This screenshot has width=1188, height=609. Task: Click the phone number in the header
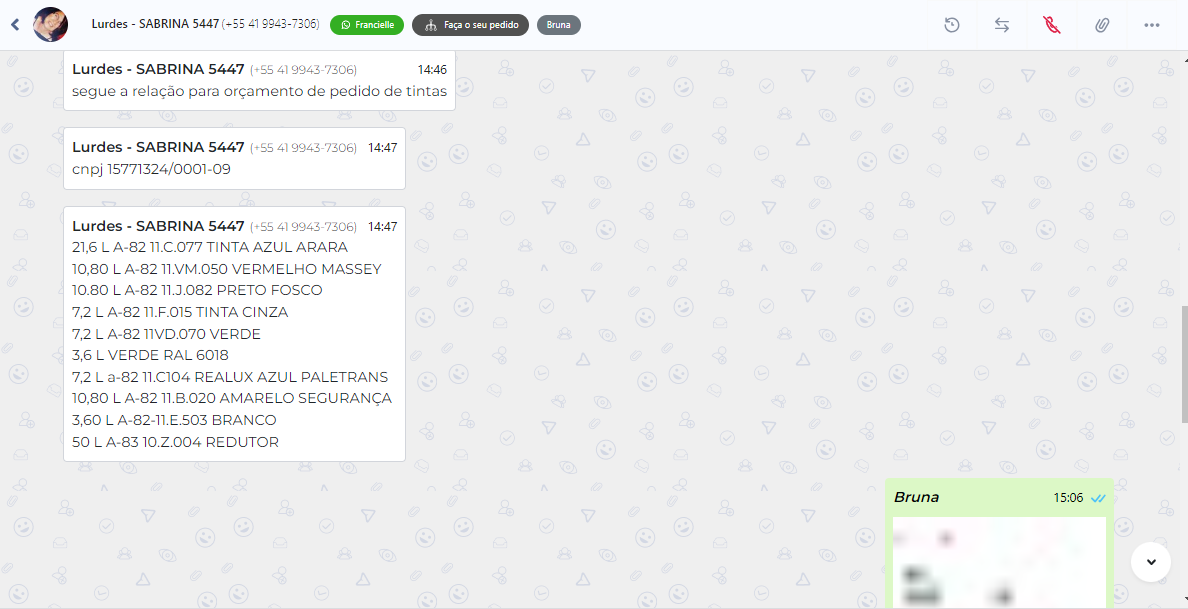270,24
